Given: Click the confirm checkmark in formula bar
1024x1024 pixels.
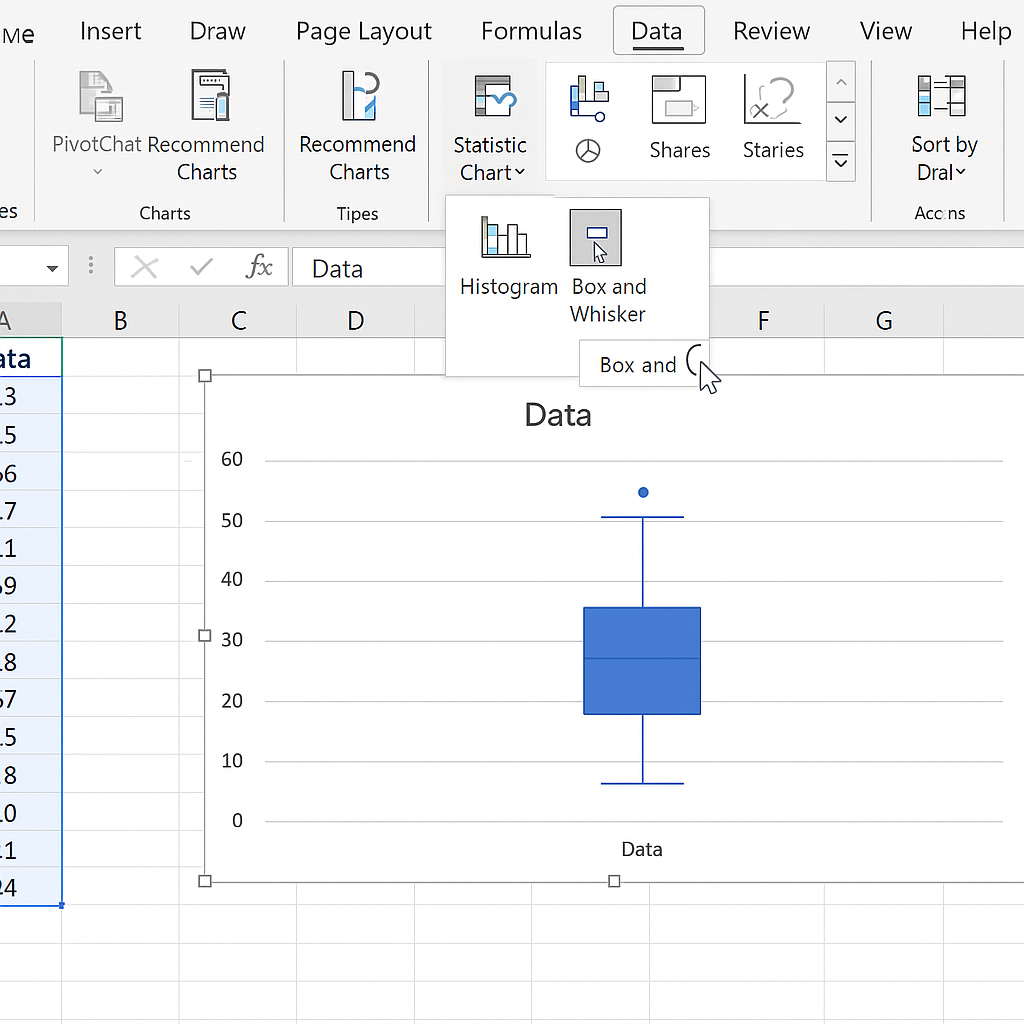Looking at the screenshot, I should point(202,267).
